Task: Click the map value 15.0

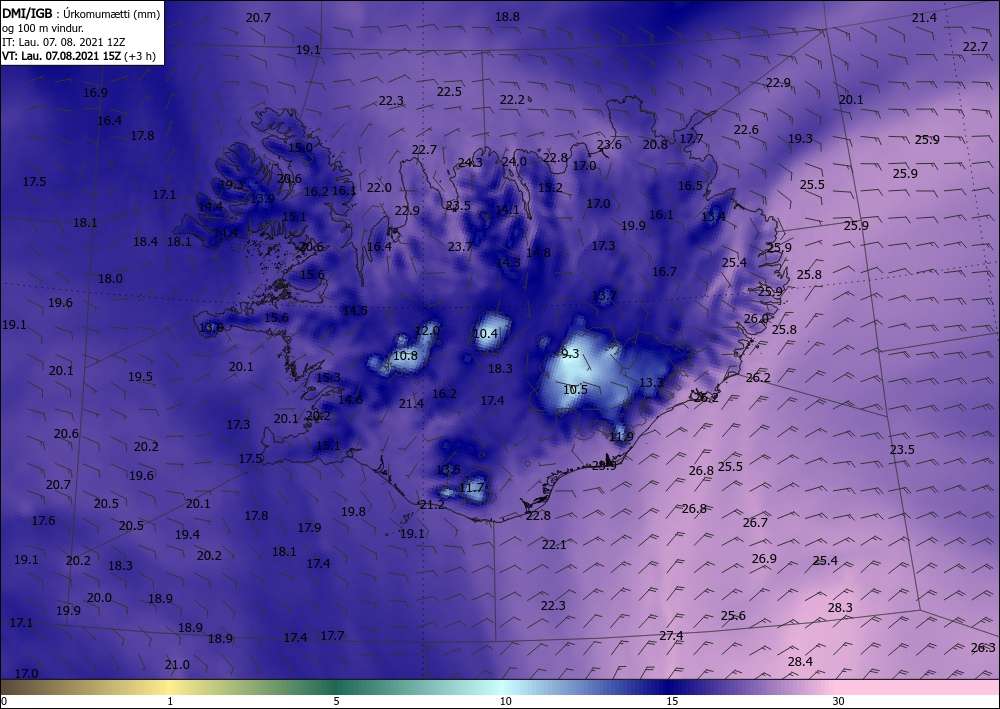Action: [300, 147]
